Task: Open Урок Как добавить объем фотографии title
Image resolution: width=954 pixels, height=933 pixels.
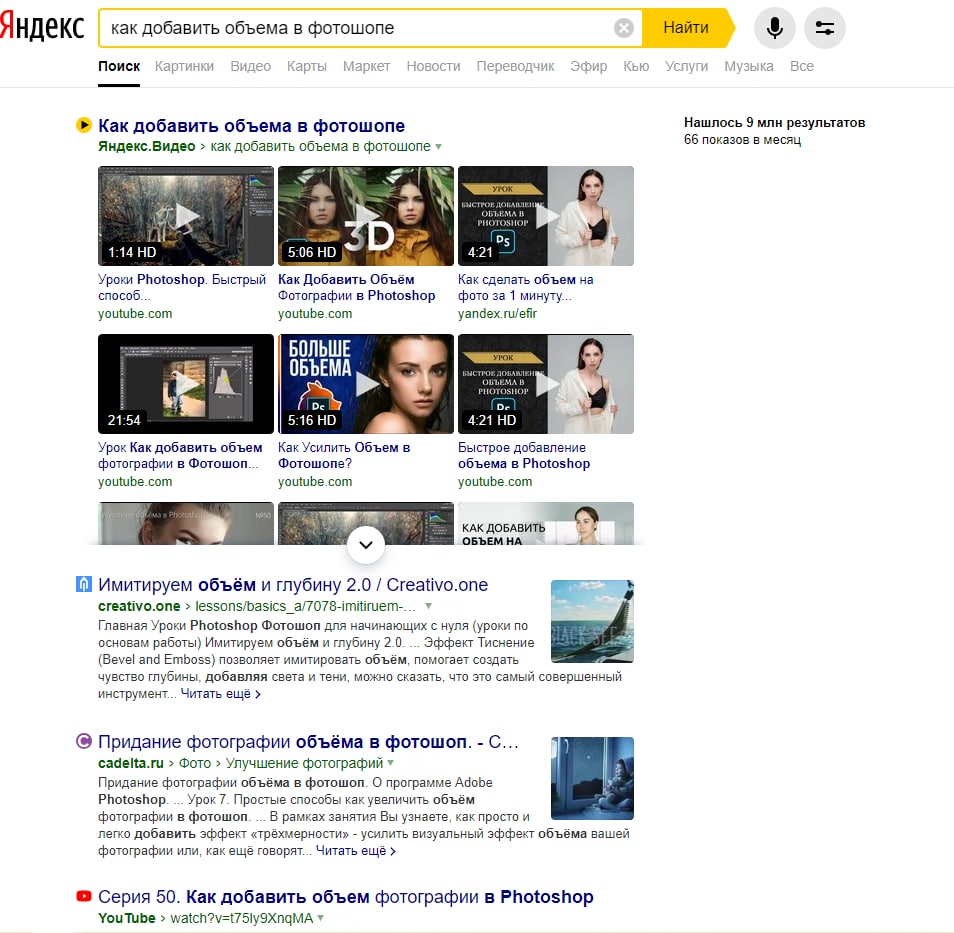Action: coord(180,455)
